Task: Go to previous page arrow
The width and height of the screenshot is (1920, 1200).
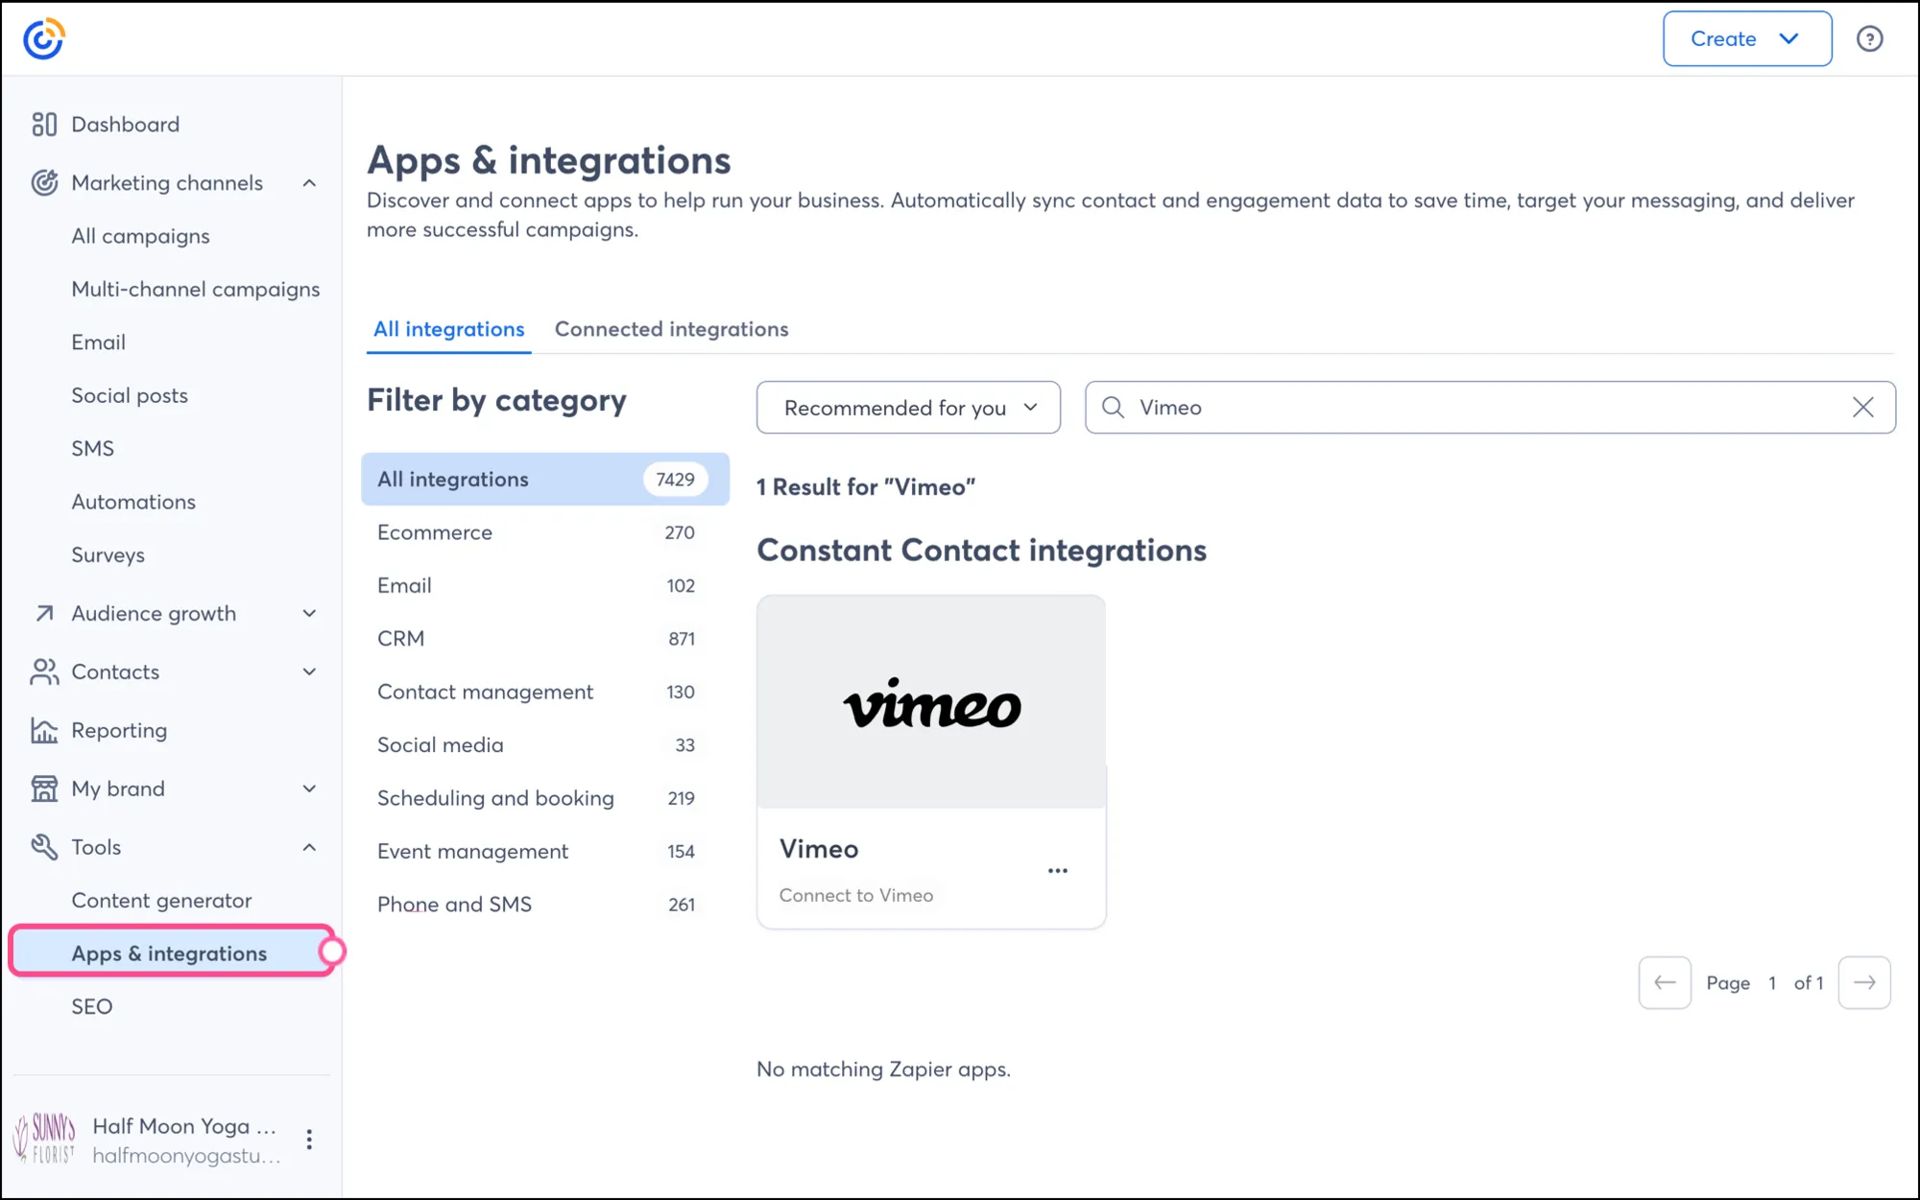Action: 1664,982
